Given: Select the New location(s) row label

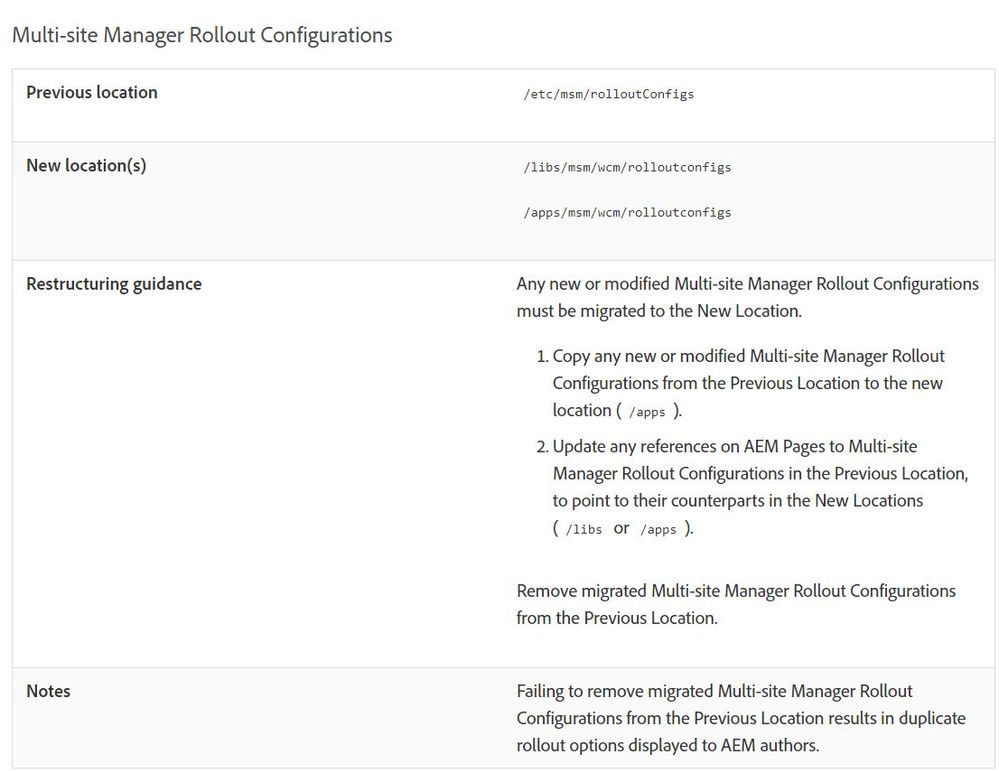Looking at the screenshot, I should (86, 165).
